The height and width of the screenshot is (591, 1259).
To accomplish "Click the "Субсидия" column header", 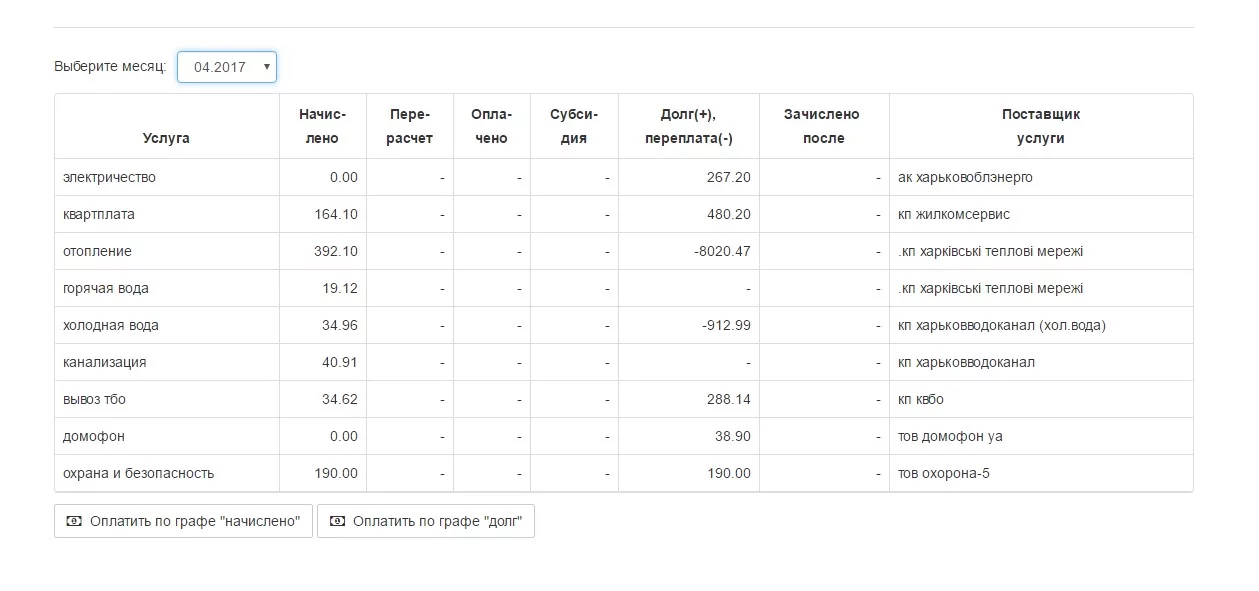I will point(574,126).
